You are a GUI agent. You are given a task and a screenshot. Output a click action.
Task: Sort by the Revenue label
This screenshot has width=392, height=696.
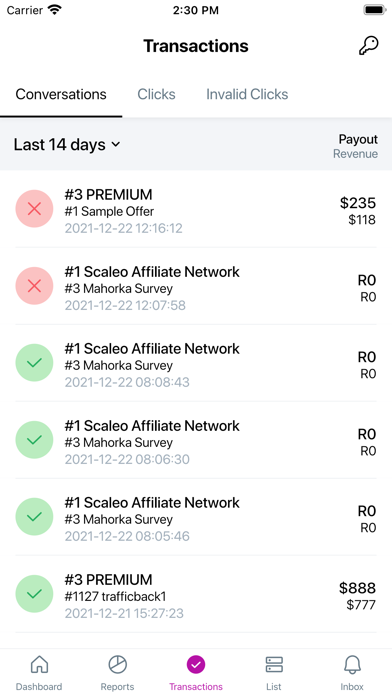click(x=356, y=154)
